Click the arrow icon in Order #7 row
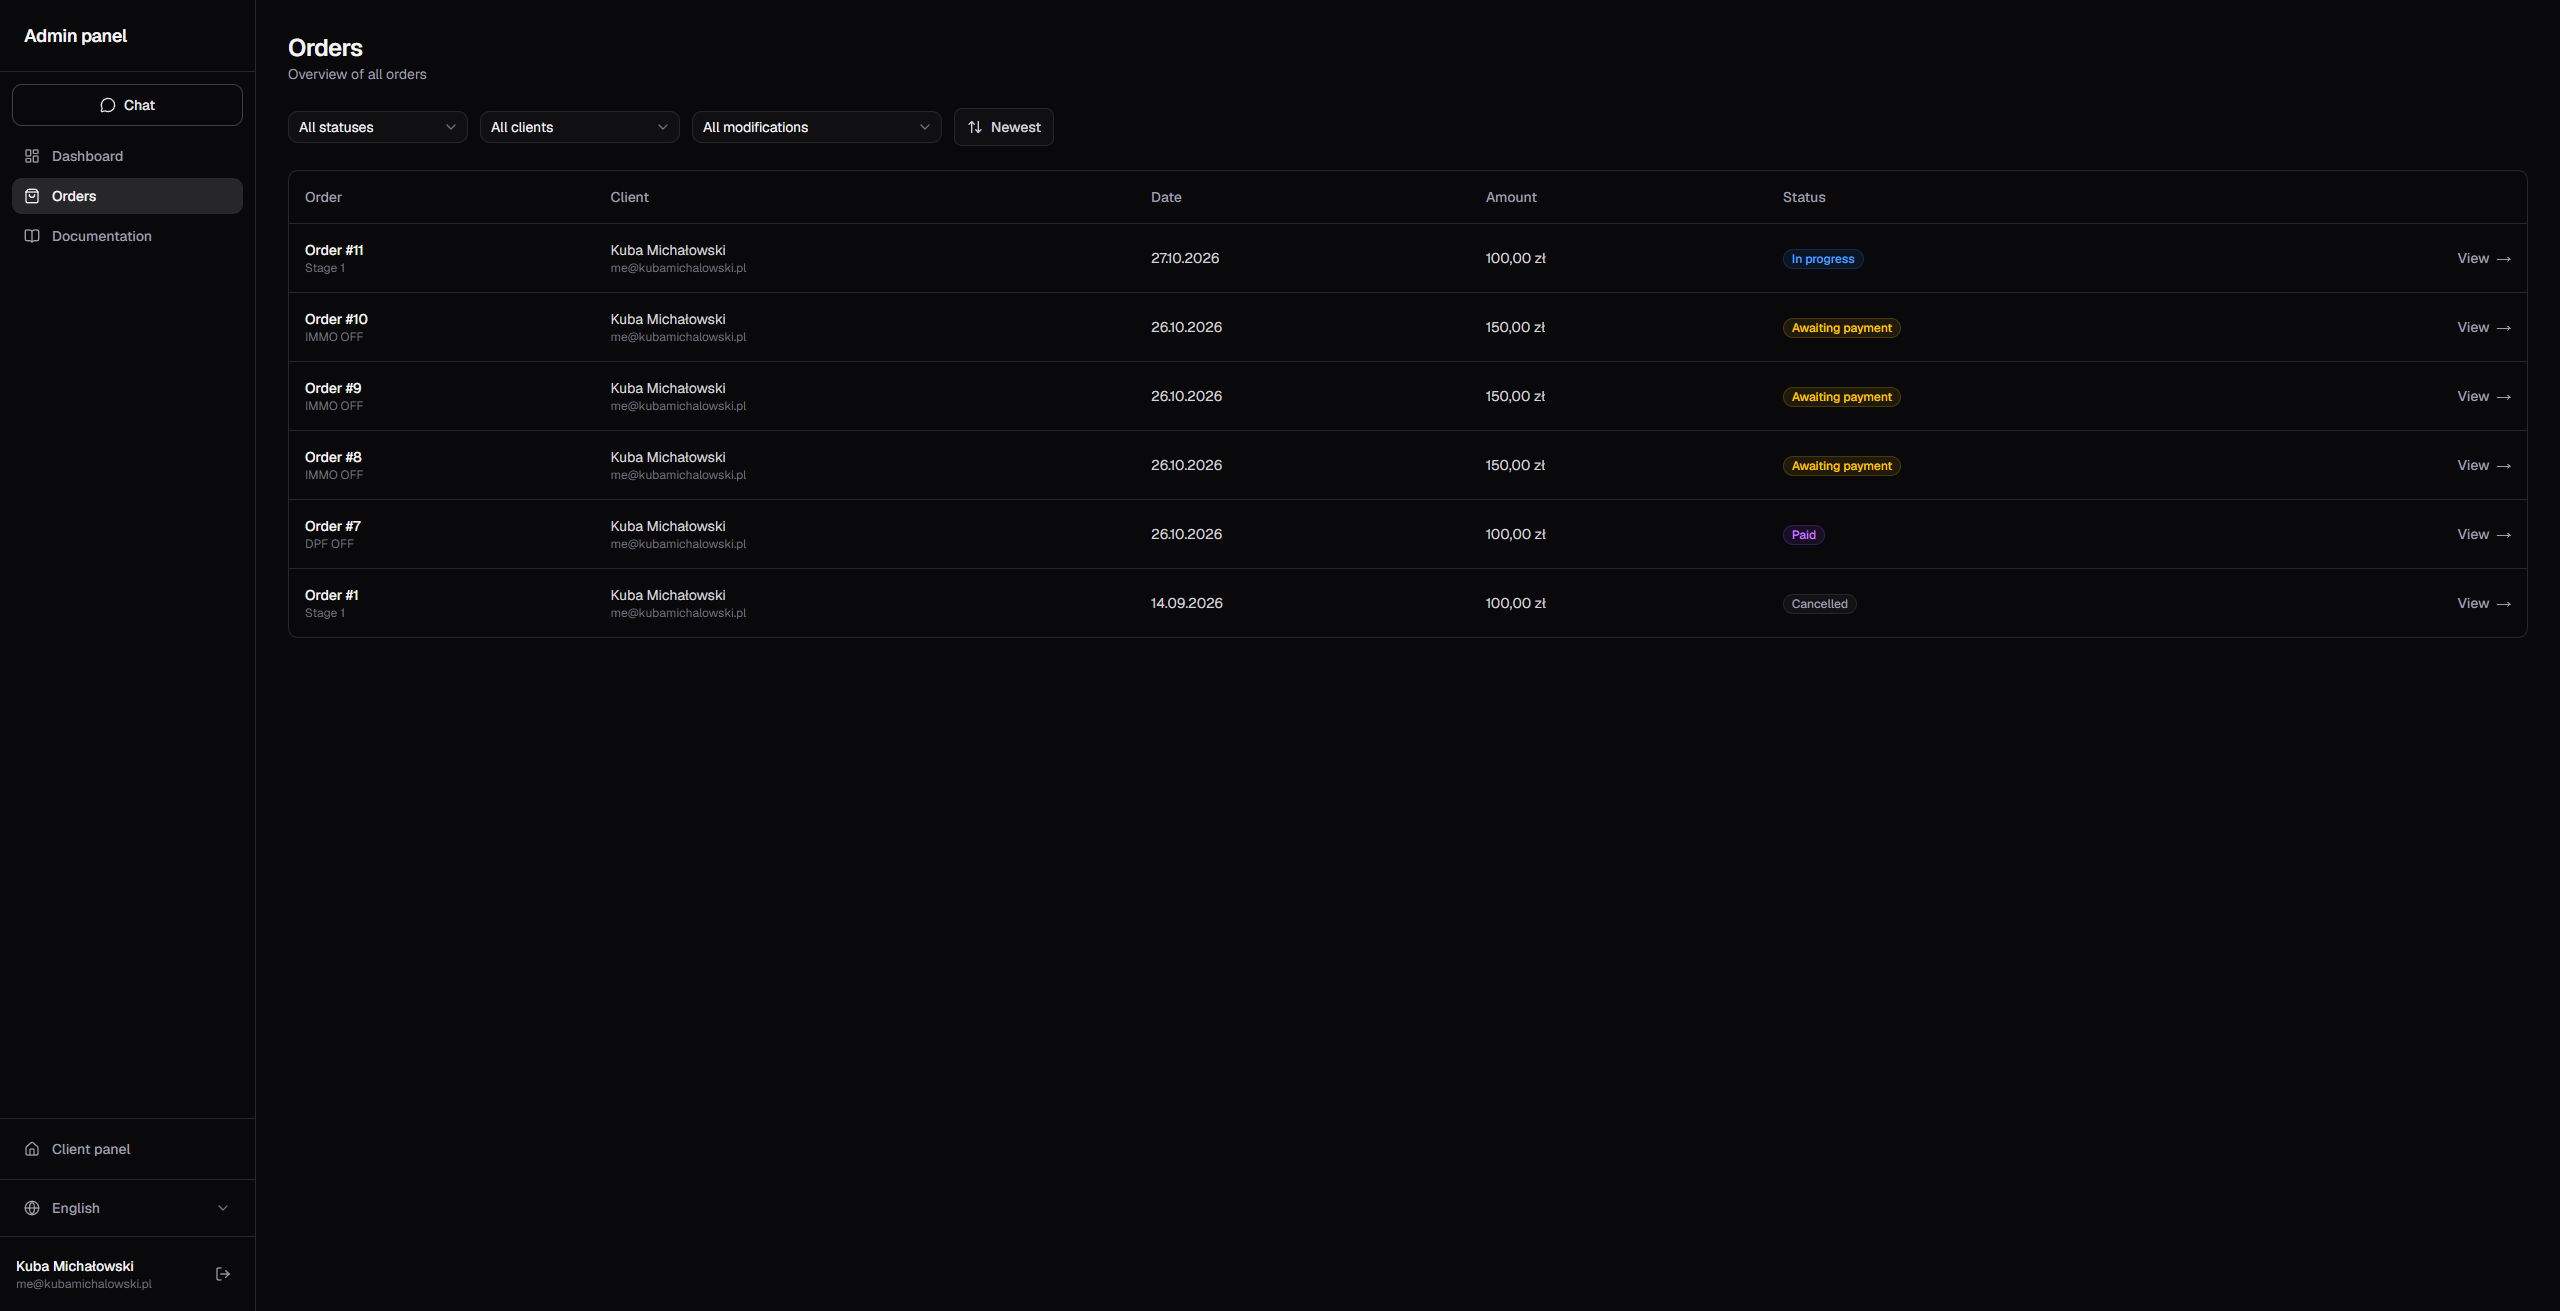Image resolution: width=2560 pixels, height=1311 pixels. [x=2504, y=535]
